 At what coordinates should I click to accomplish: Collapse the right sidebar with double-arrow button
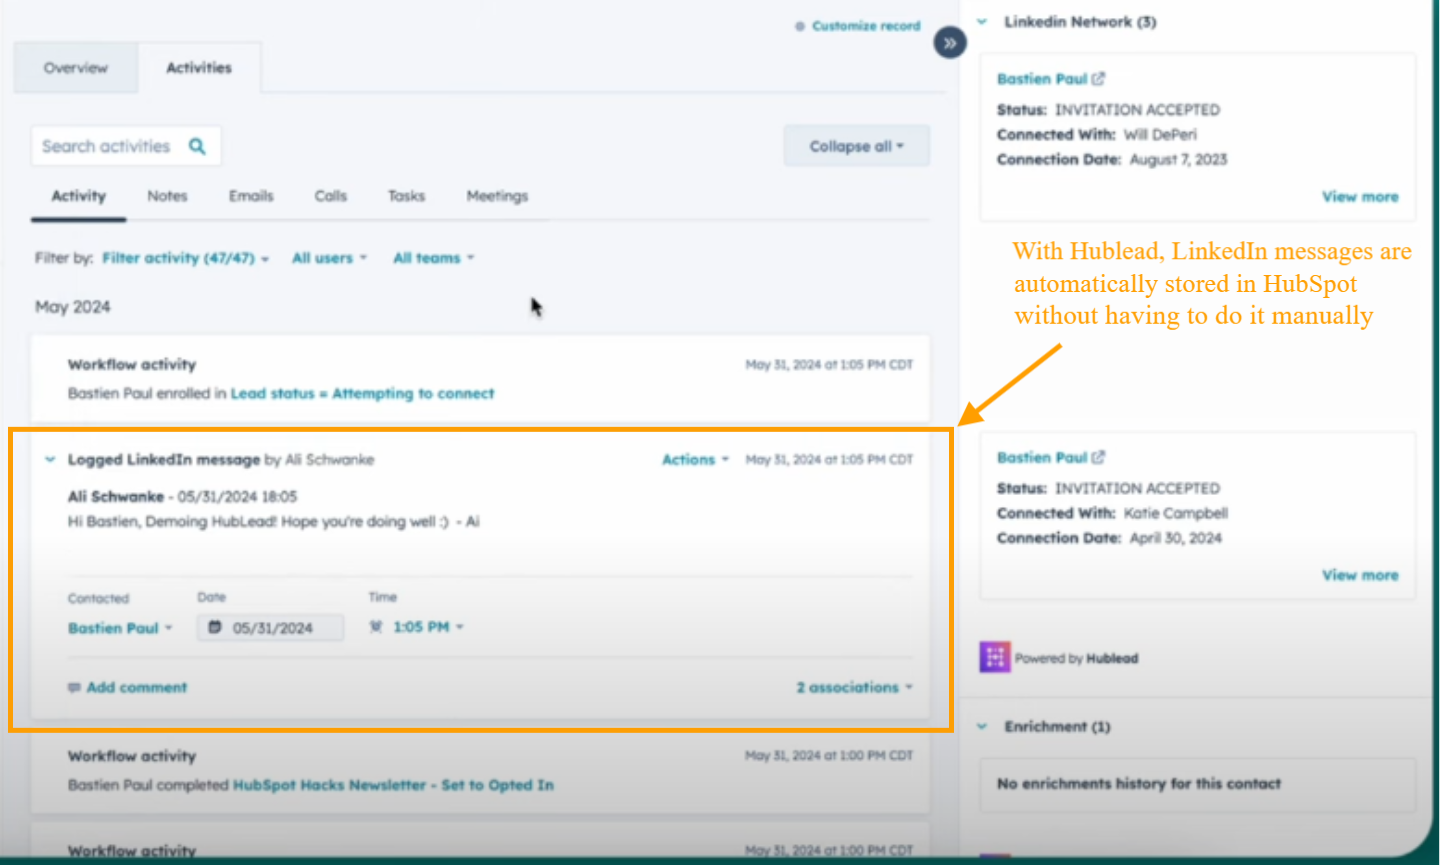click(950, 43)
